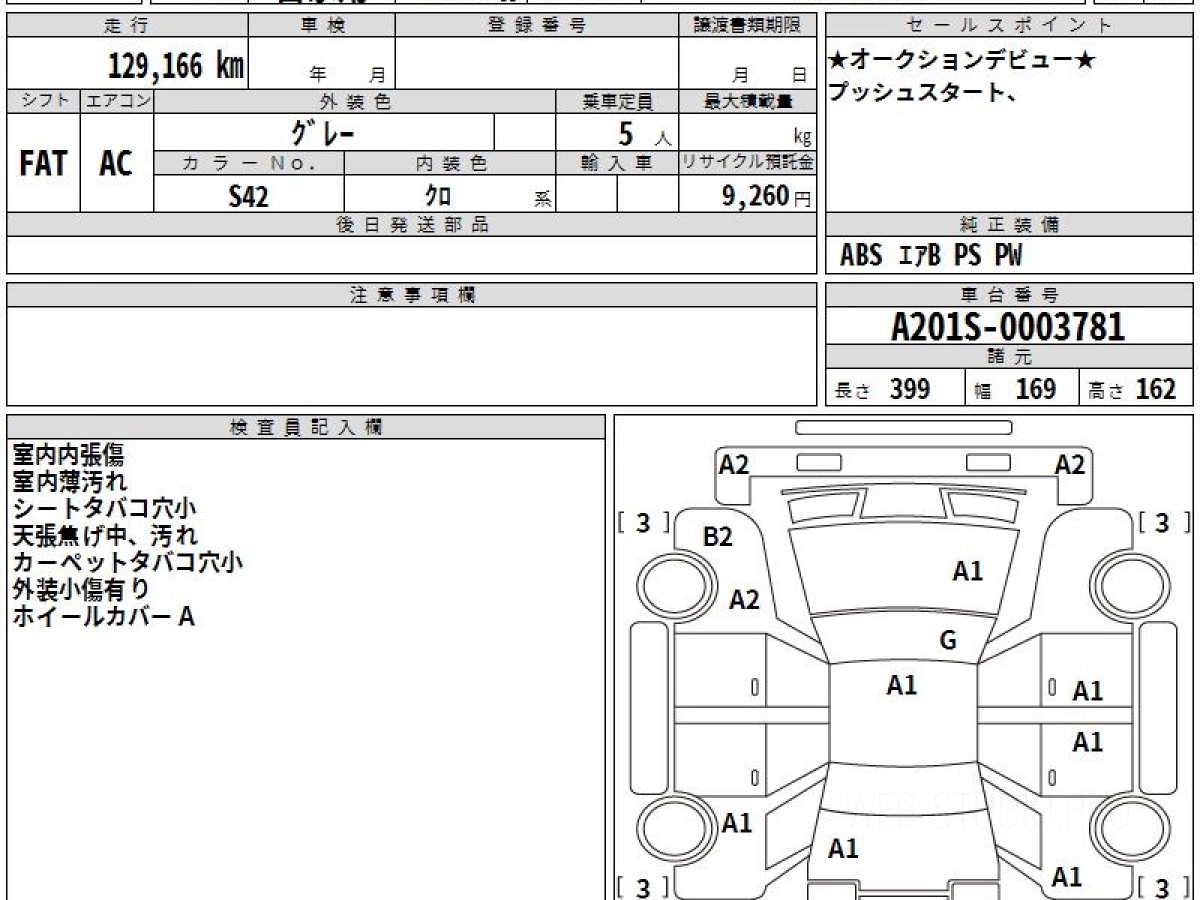The width and height of the screenshot is (1200, 900).
Task: Select the 室内薄汚れ inspector note
Action: [x=70, y=482]
